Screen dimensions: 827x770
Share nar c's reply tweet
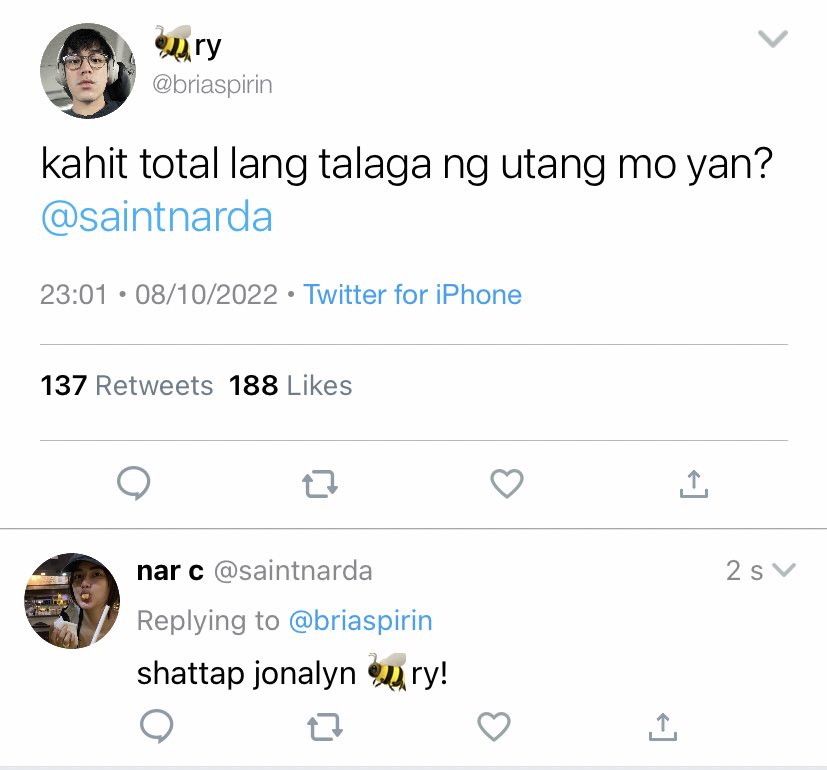pos(662,727)
